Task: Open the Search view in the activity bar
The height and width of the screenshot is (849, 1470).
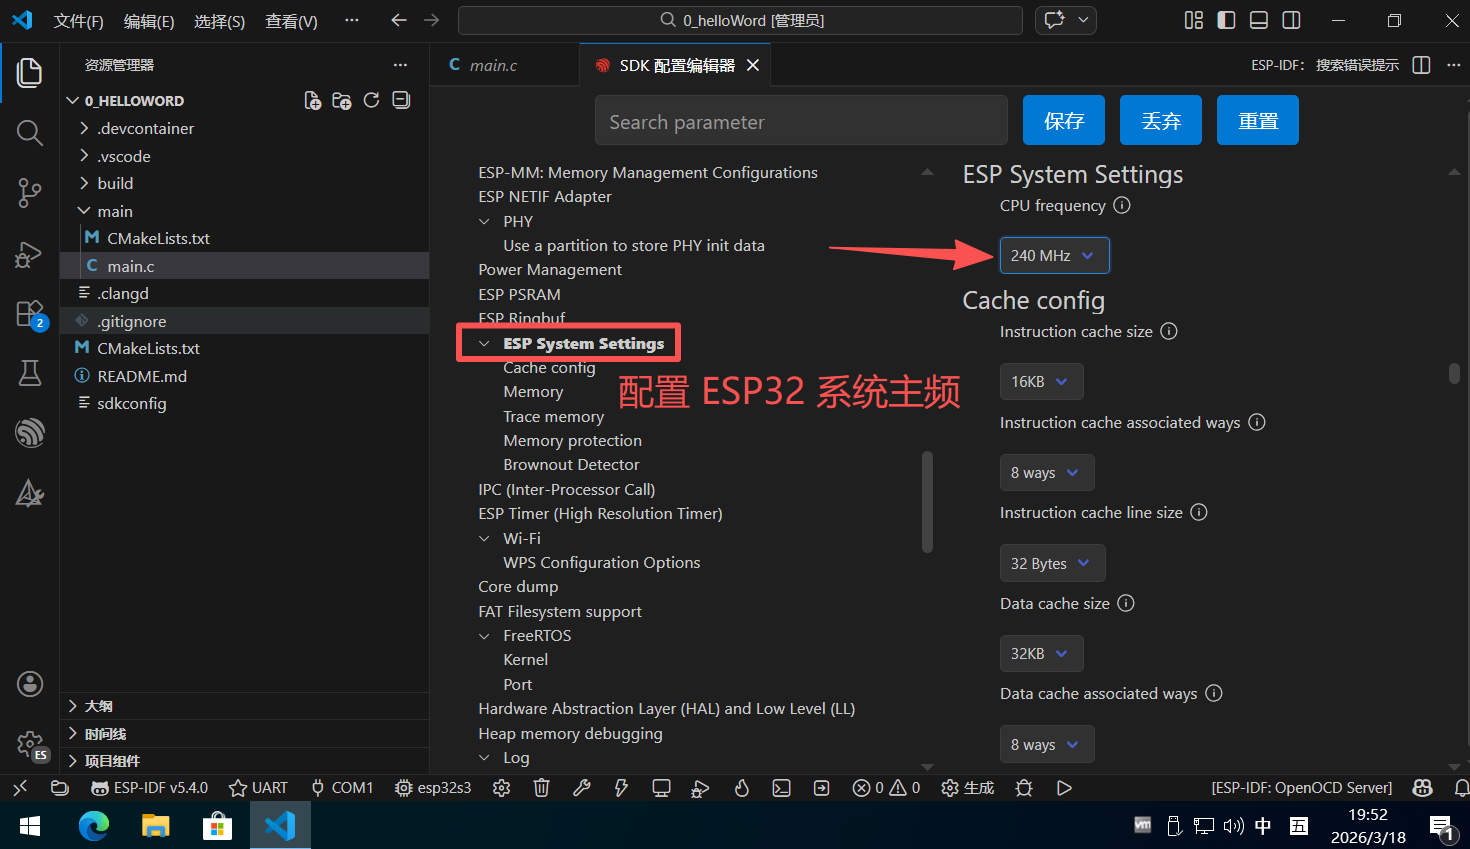Action: pyautogui.click(x=30, y=133)
